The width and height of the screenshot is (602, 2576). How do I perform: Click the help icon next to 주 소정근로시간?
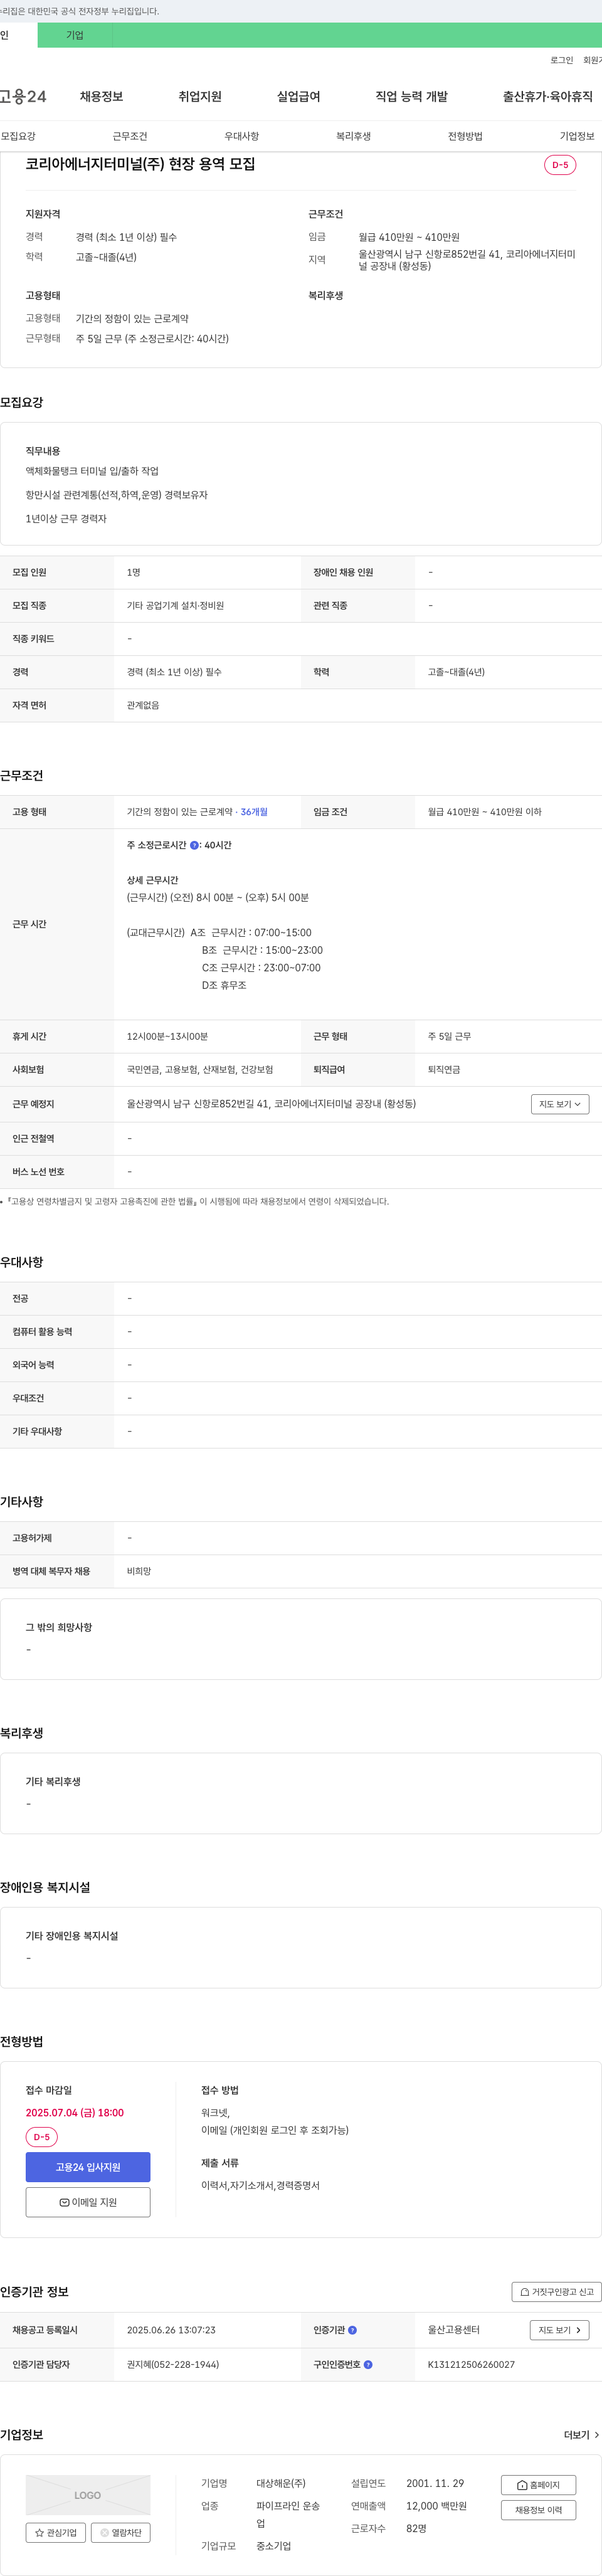click(x=194, y=845)
